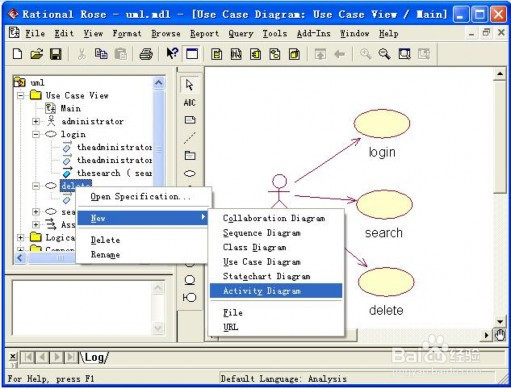Viewport: 511px width, 389px height.
Task: Expand the administrator actor node
Action: tap(36, 121)
